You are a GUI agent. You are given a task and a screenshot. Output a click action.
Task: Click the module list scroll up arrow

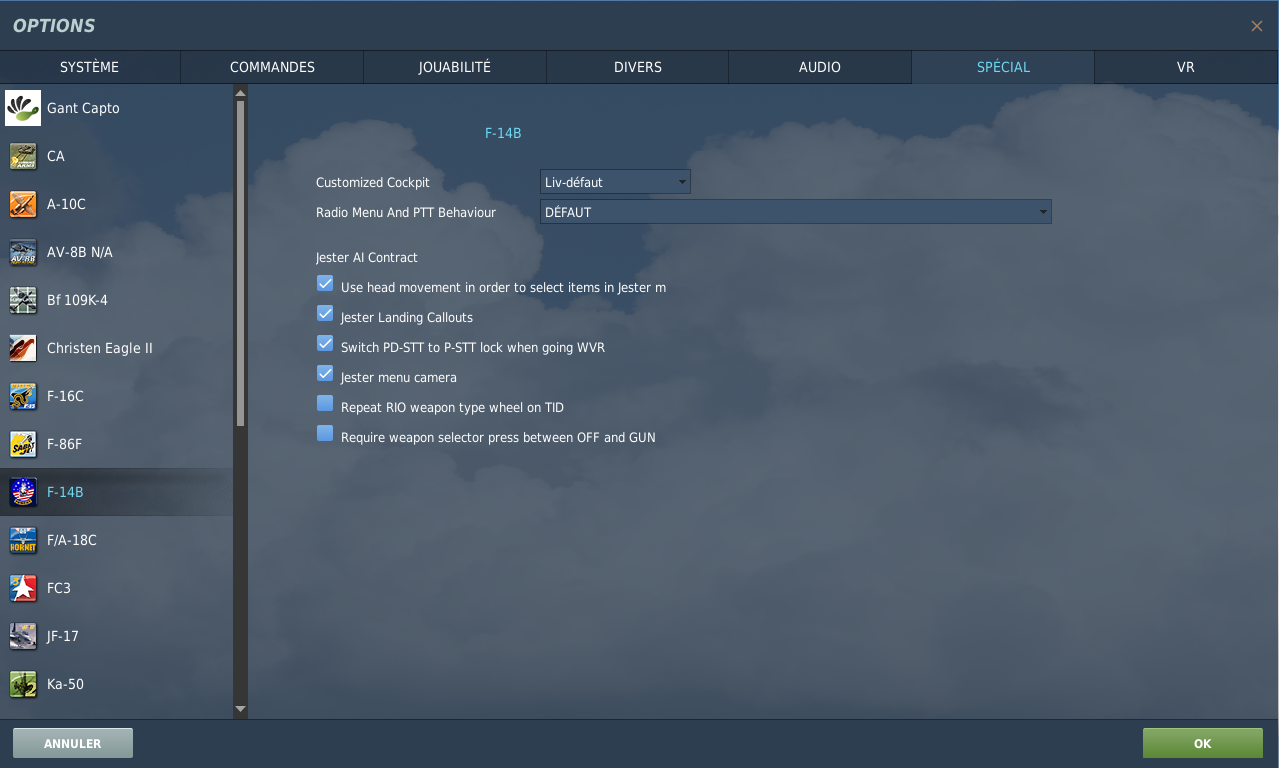point(240,93)
